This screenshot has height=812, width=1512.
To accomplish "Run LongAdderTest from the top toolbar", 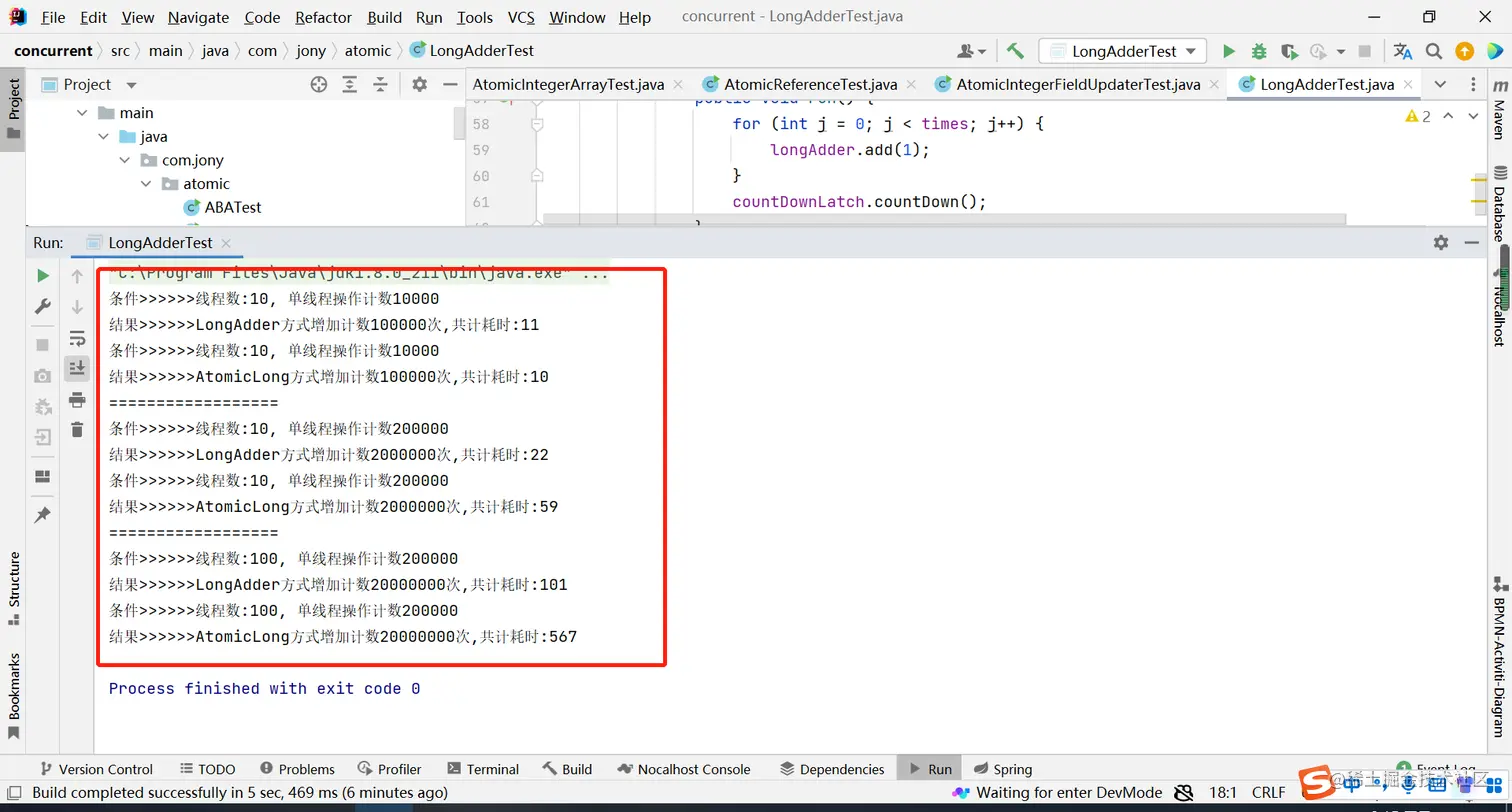I will click(1229, 51).
